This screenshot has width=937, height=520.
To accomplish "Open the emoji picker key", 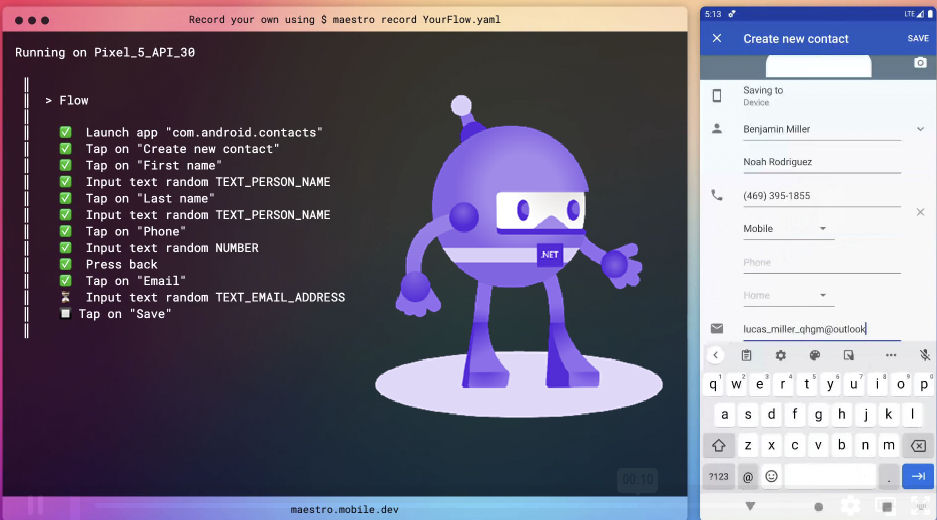I will (x=771, y=477).
